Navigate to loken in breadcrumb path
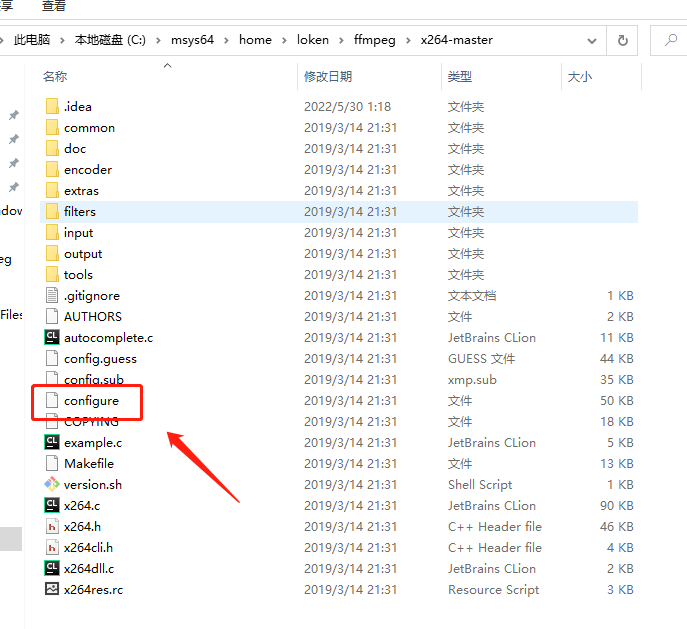This screenshot has height=629, width=687. click(x=312, y=41)
